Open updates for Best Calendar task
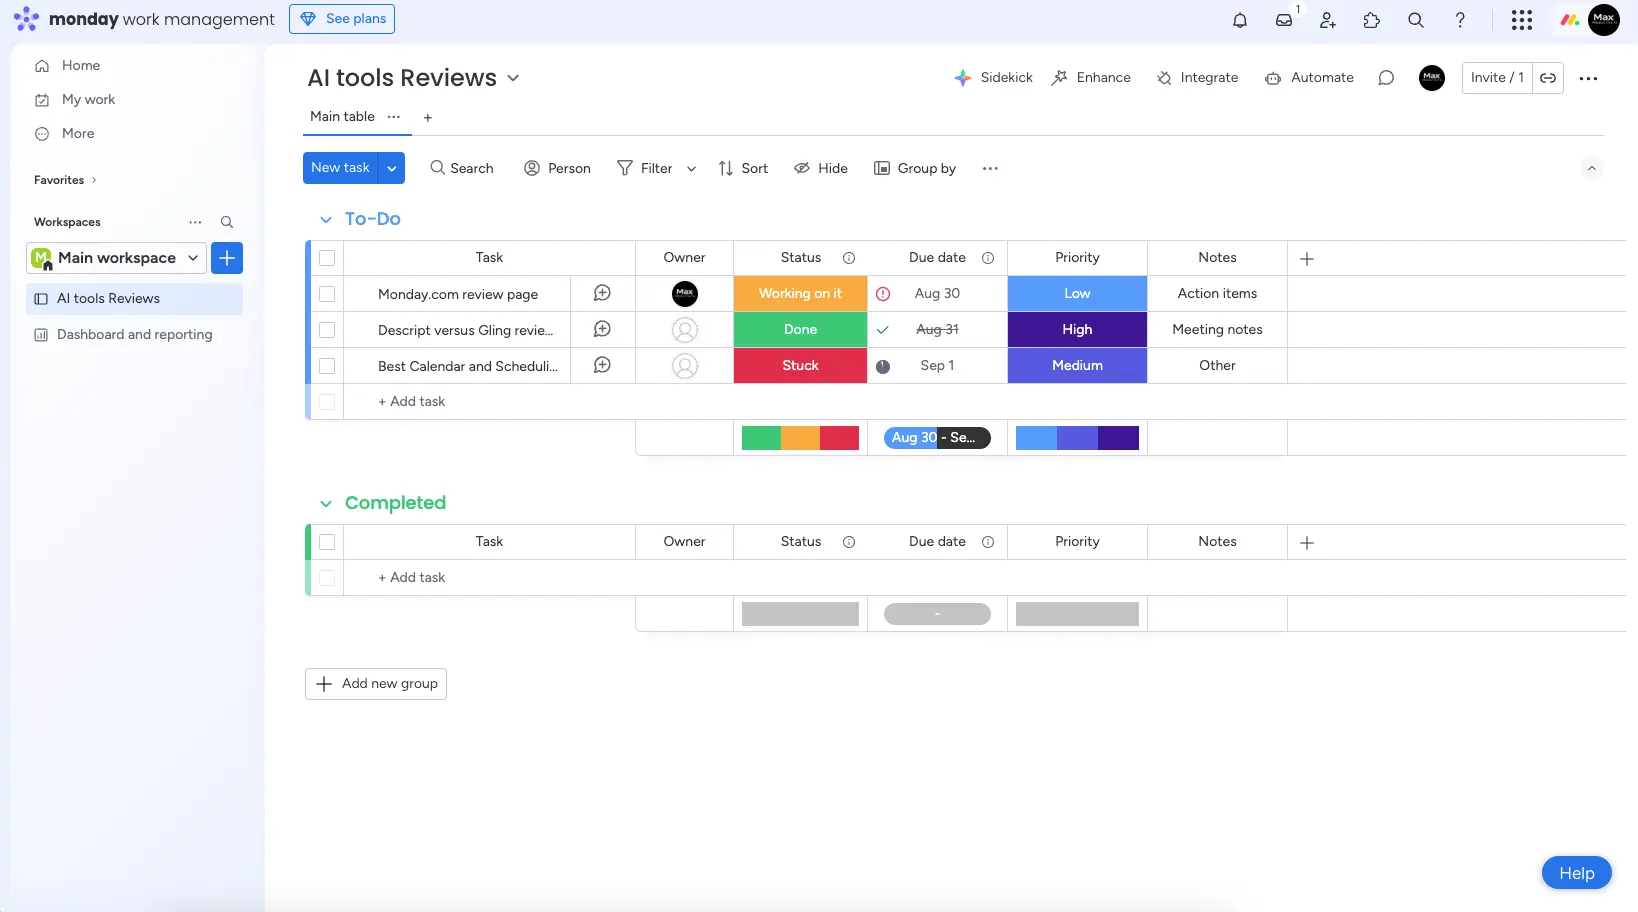The width and height of the screenshot is (1638, 912). 602,365
